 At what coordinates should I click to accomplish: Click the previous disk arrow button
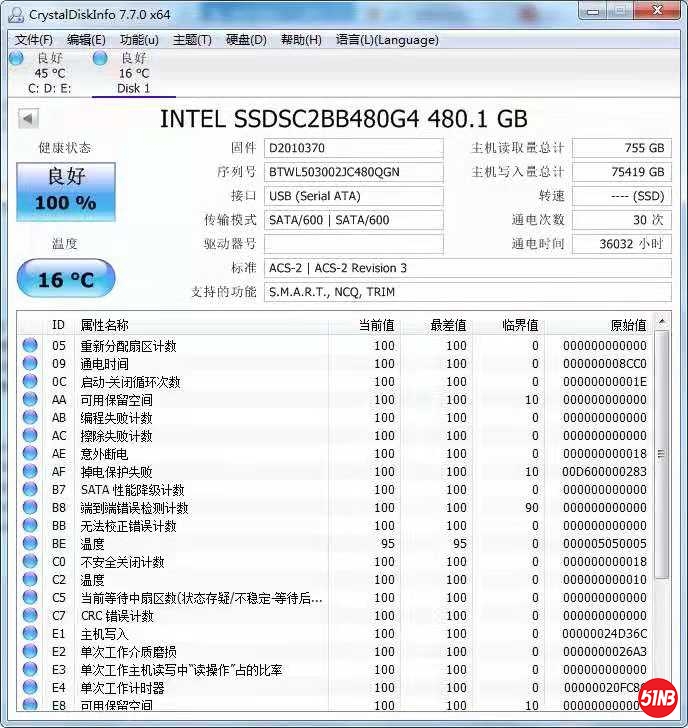(x=28, y=119)
